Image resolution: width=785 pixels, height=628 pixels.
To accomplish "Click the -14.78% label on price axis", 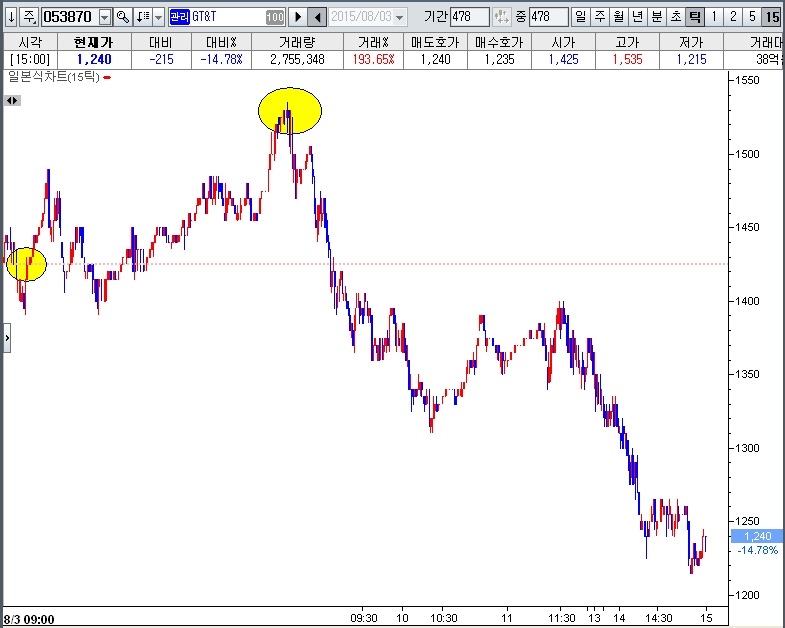I will coord(758,550).
